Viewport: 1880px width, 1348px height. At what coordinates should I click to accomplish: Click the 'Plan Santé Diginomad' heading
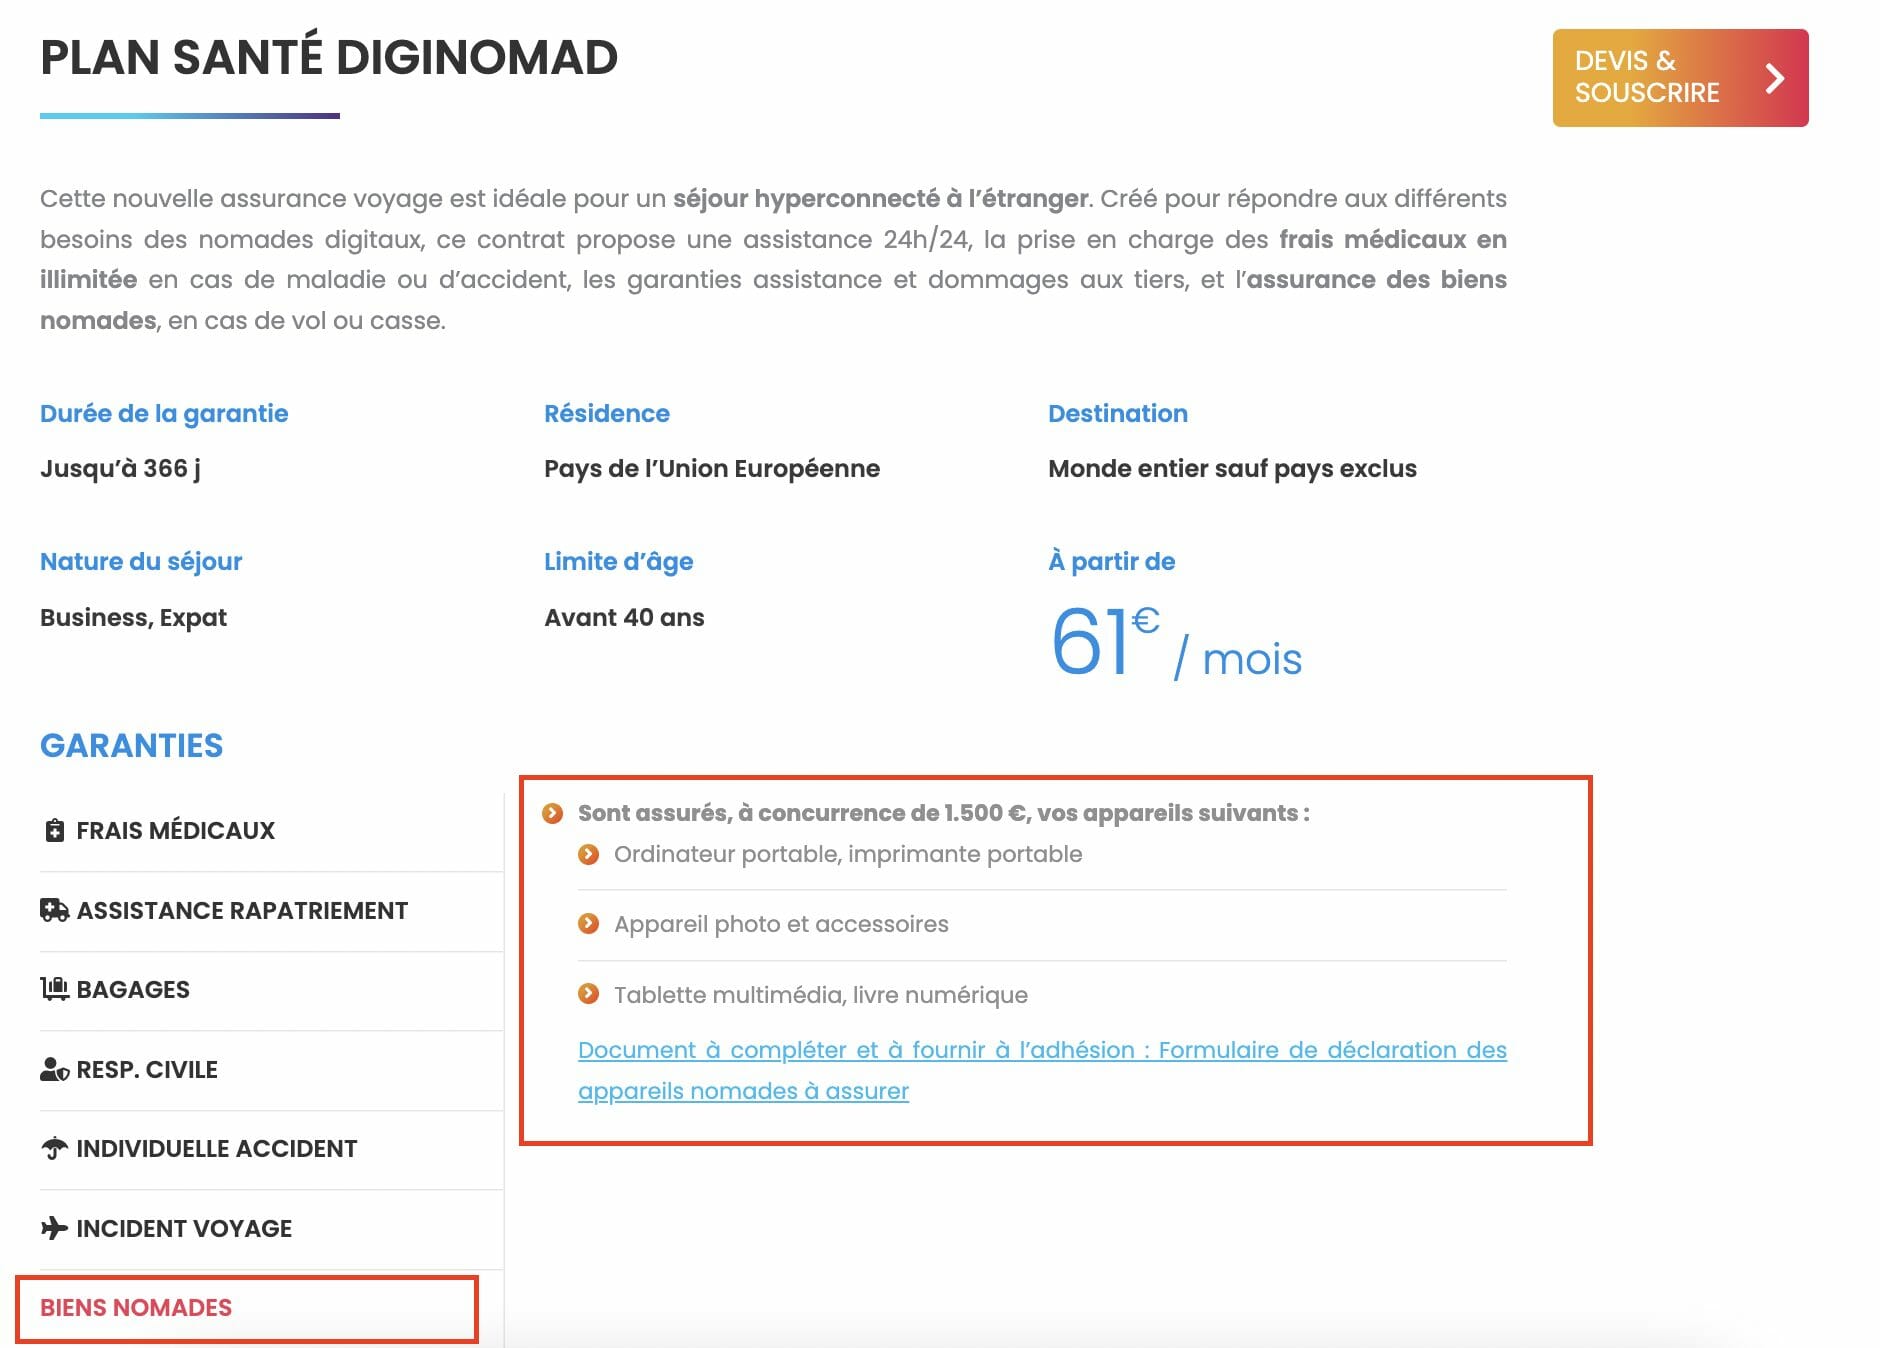tap(329, 57)
